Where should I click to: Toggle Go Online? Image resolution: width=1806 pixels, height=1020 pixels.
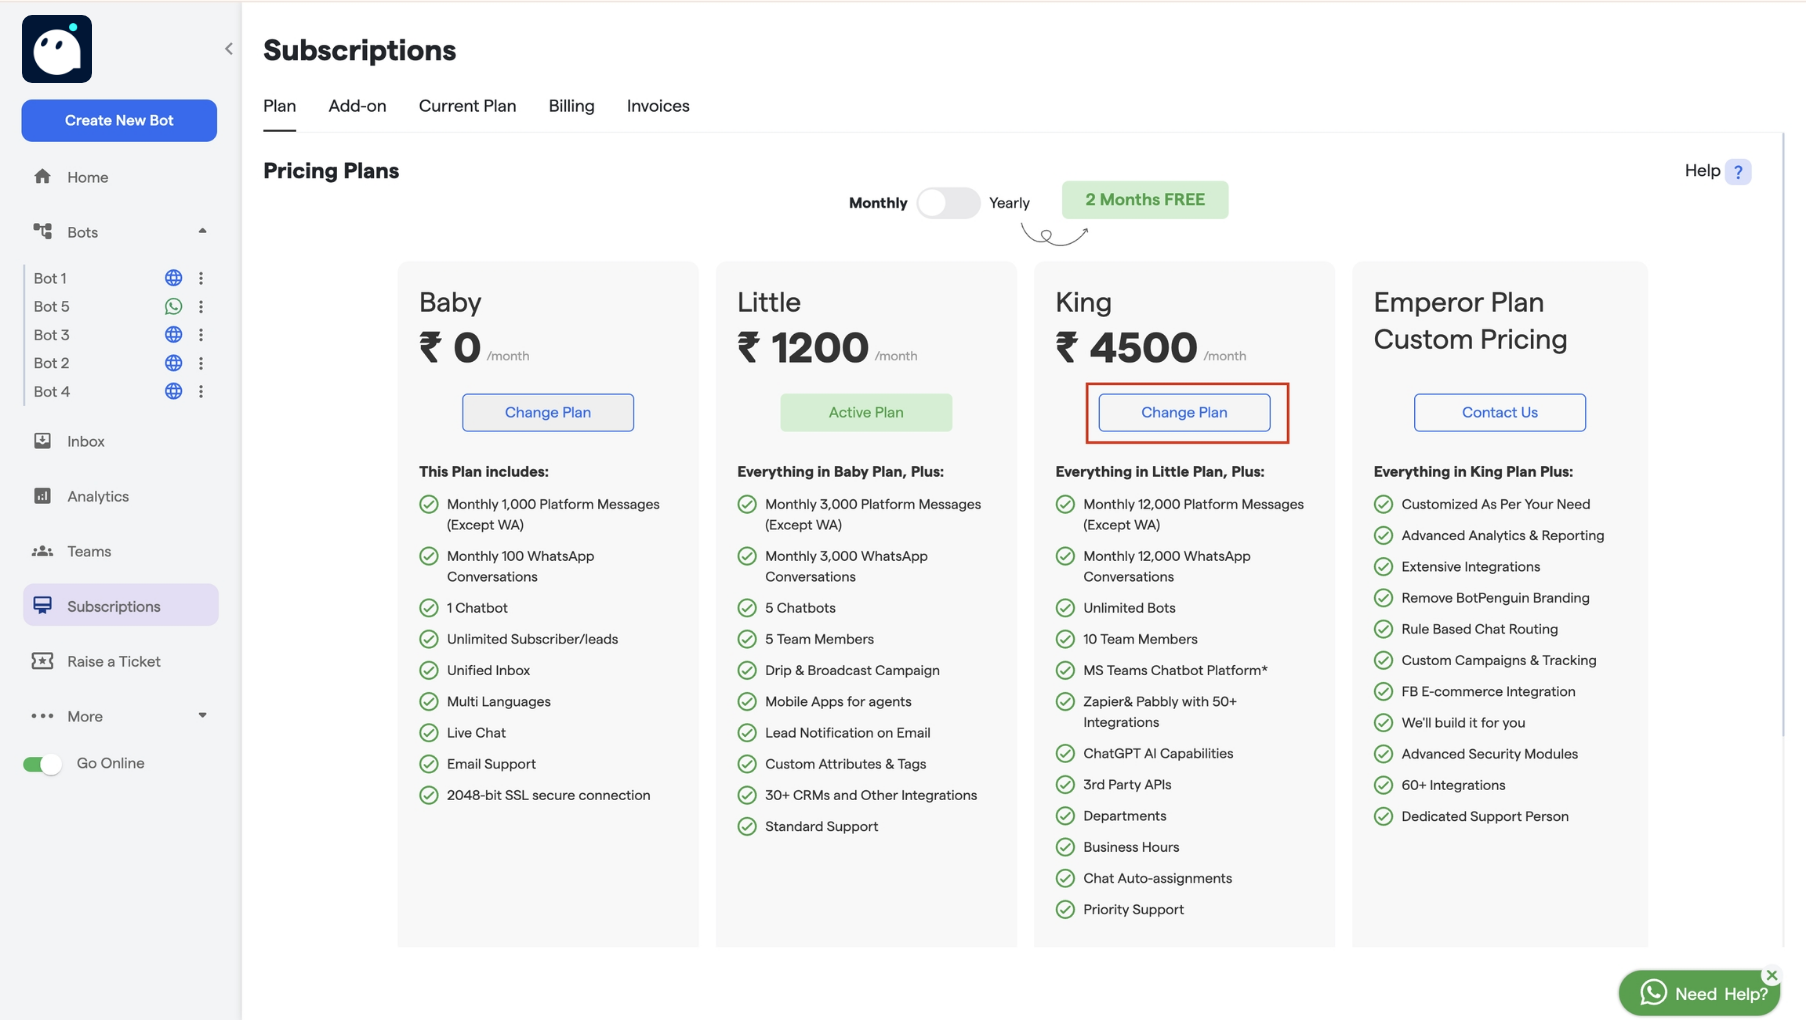[41, 762]
